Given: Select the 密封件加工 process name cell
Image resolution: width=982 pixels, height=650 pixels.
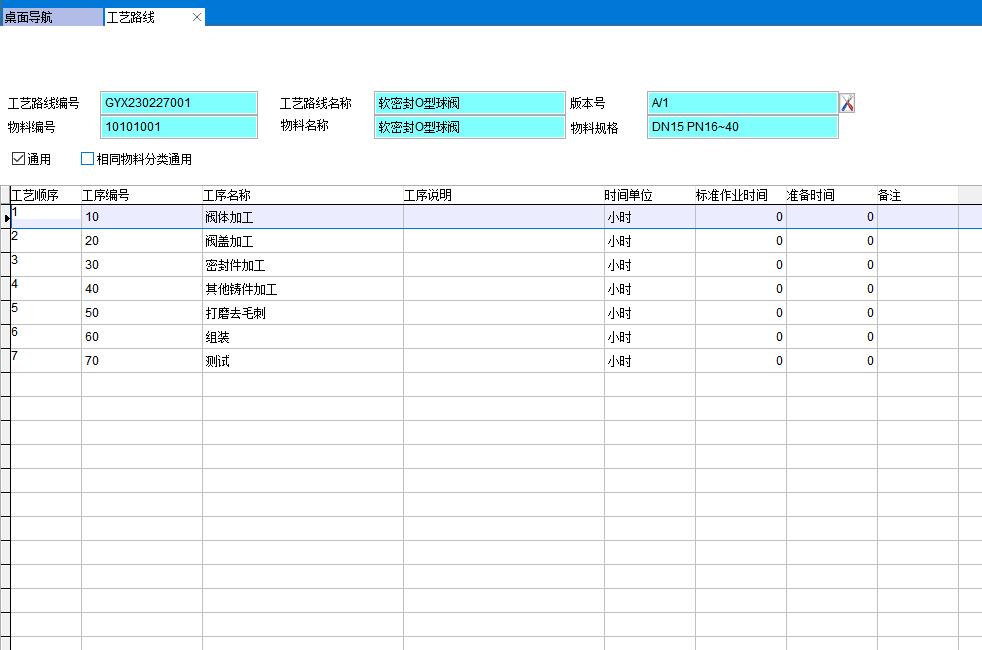Looking at the screenshot, I should (302, 265).
